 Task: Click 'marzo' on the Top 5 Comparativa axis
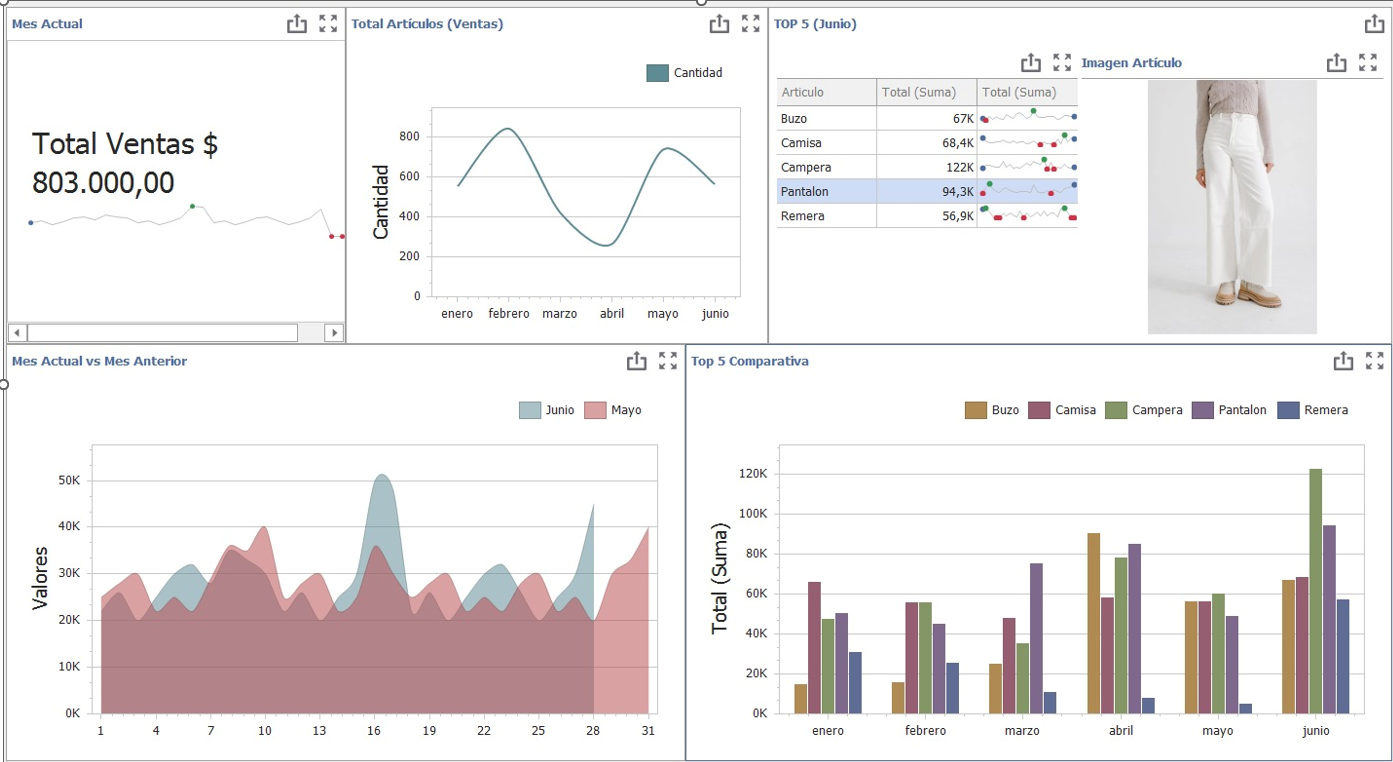(x=1022, y=731)
